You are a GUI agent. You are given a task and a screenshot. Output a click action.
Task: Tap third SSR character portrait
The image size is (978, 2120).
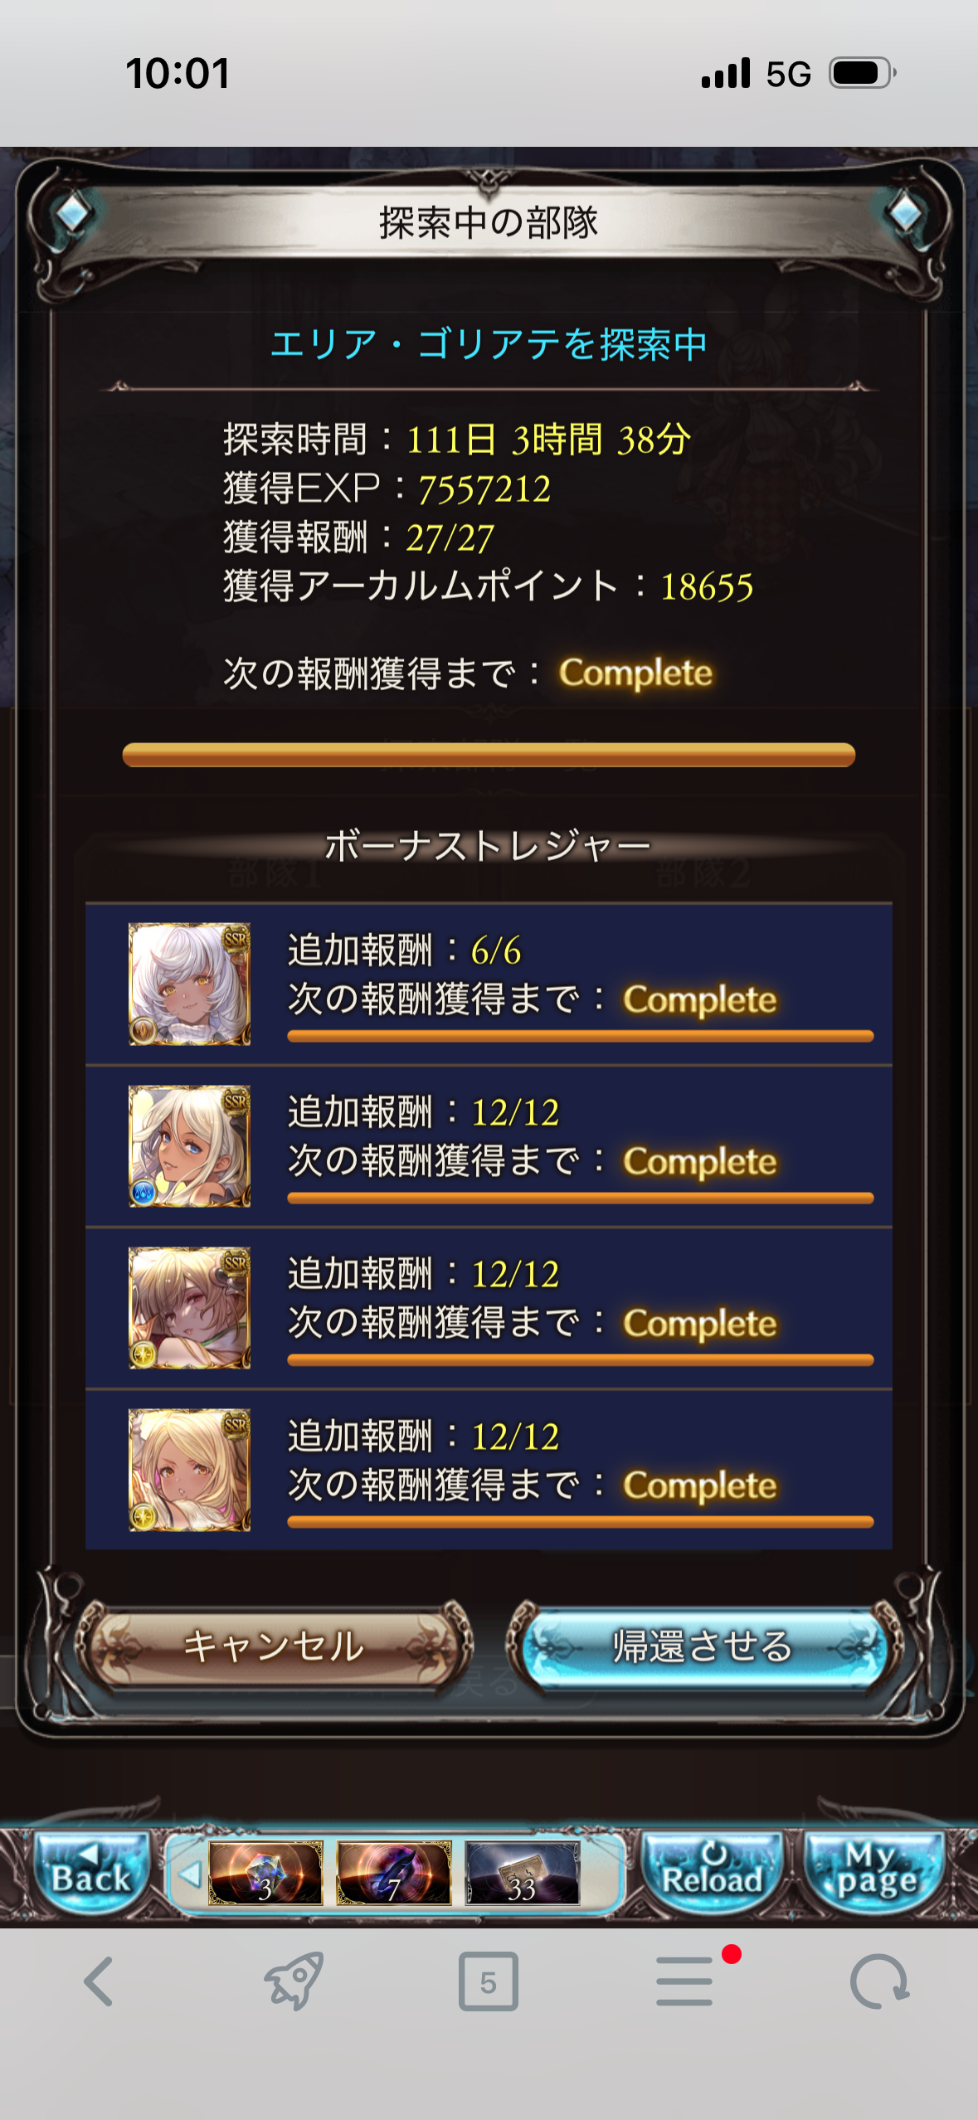(x=190, y=1308)
